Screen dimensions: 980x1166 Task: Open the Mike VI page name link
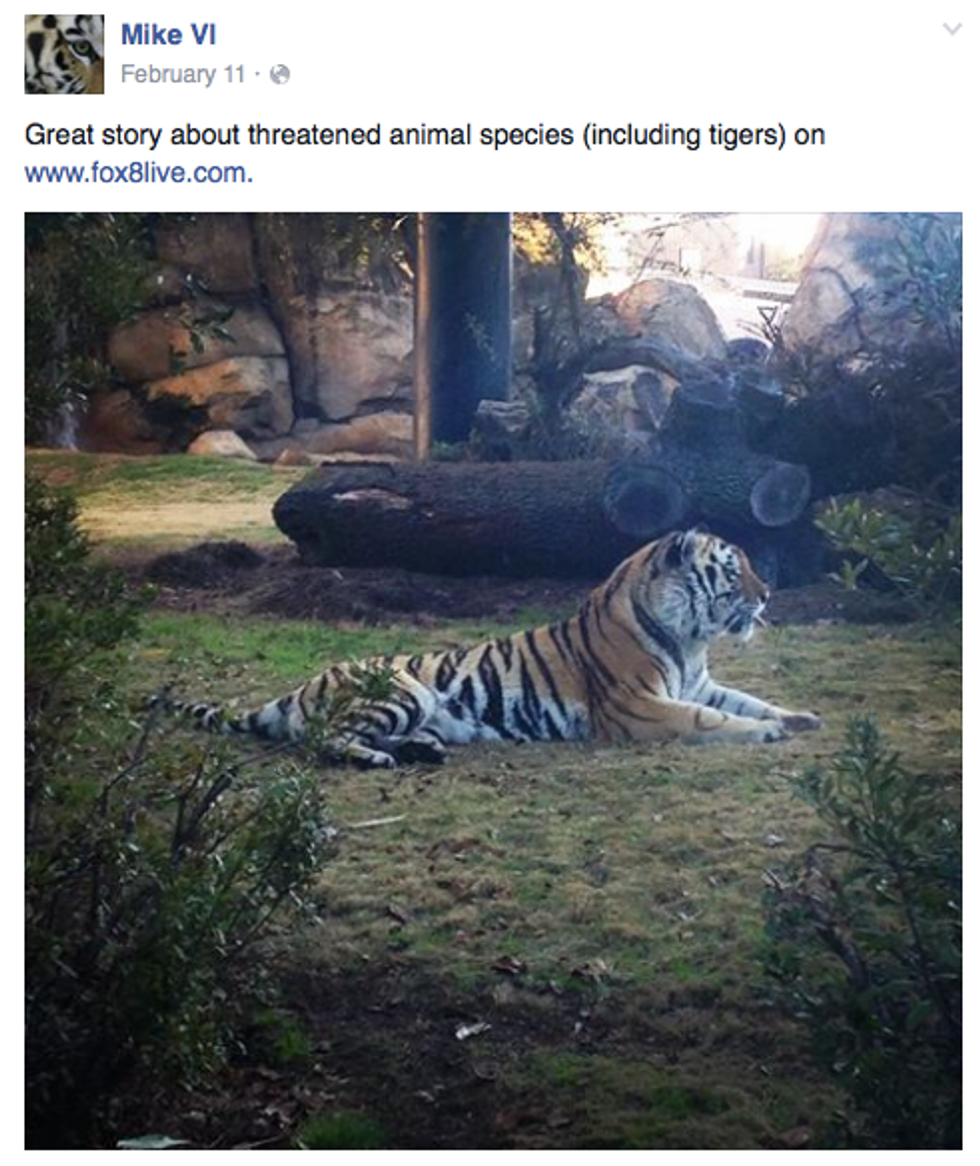[x=168, y=35]
